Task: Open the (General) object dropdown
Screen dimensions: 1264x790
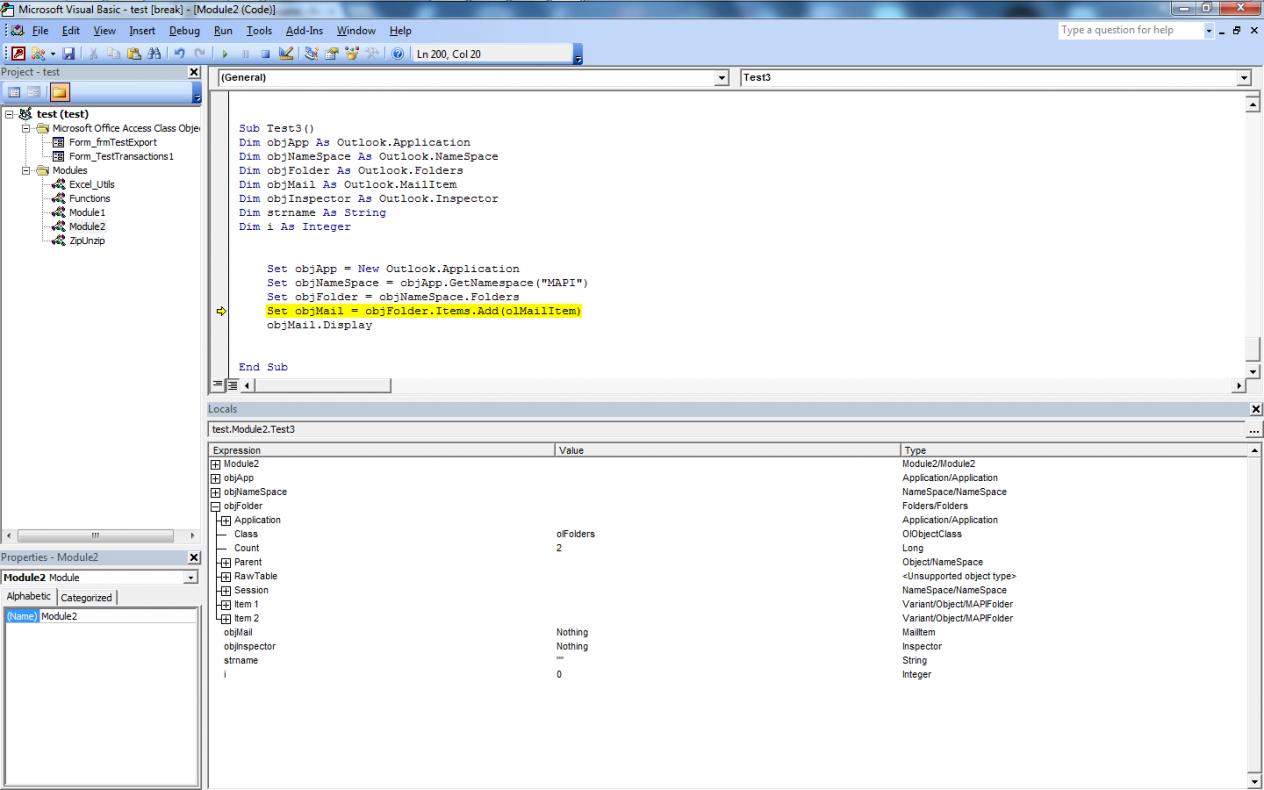Action: pos(722,77)
